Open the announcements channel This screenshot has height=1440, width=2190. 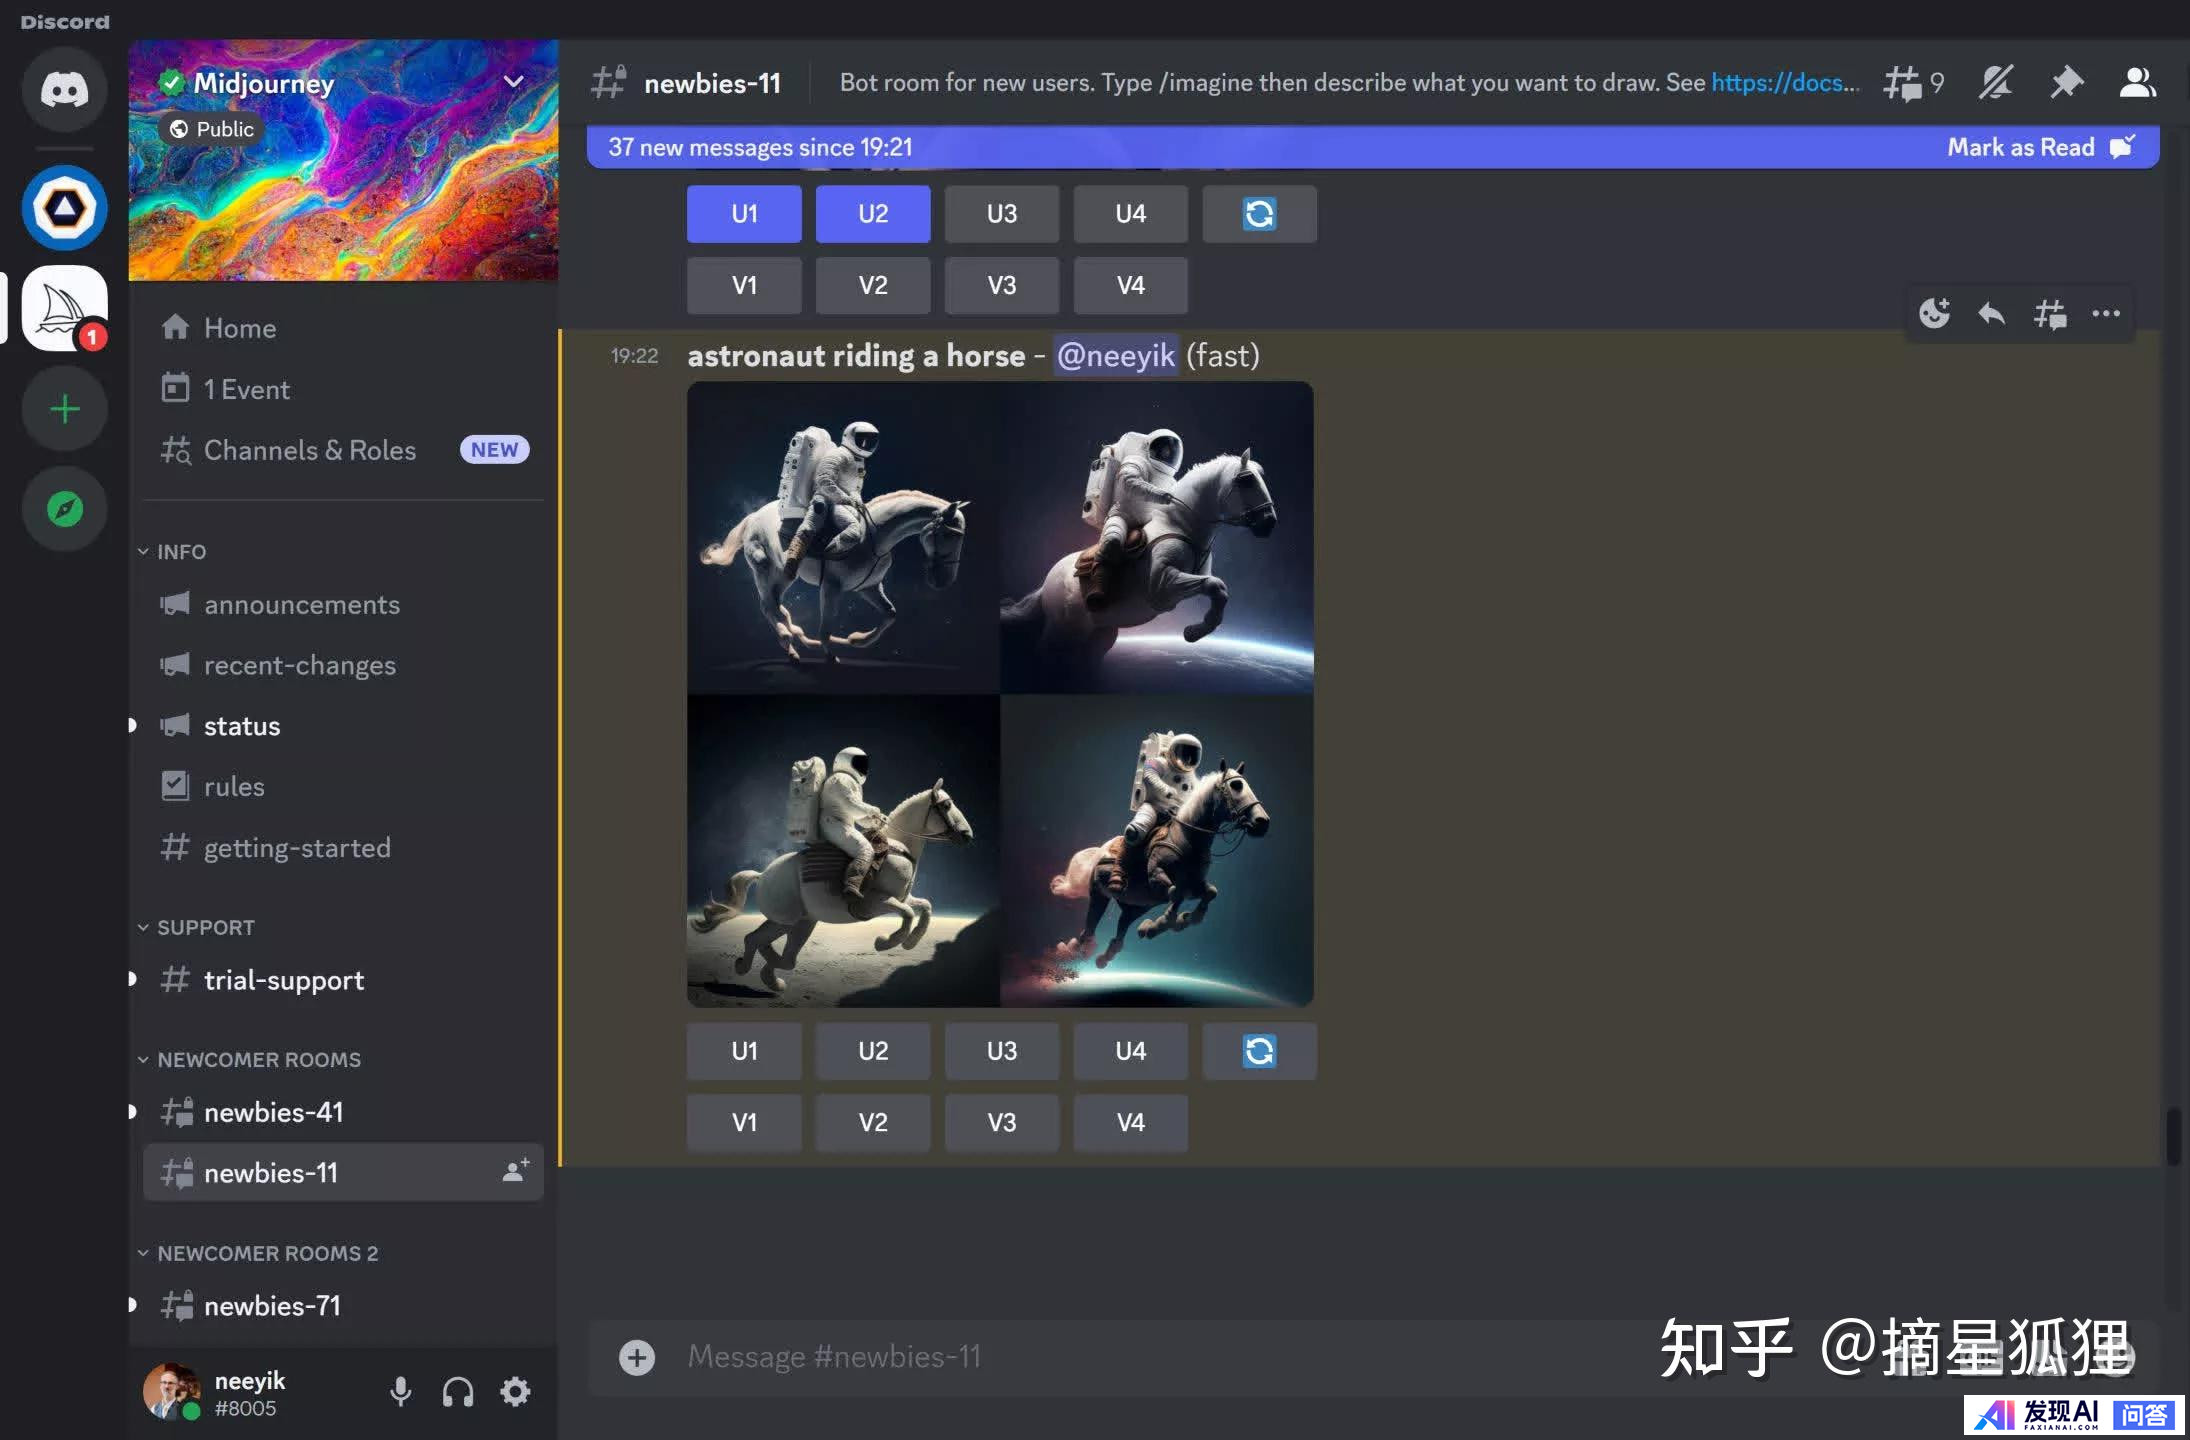[x=301, y=605]
